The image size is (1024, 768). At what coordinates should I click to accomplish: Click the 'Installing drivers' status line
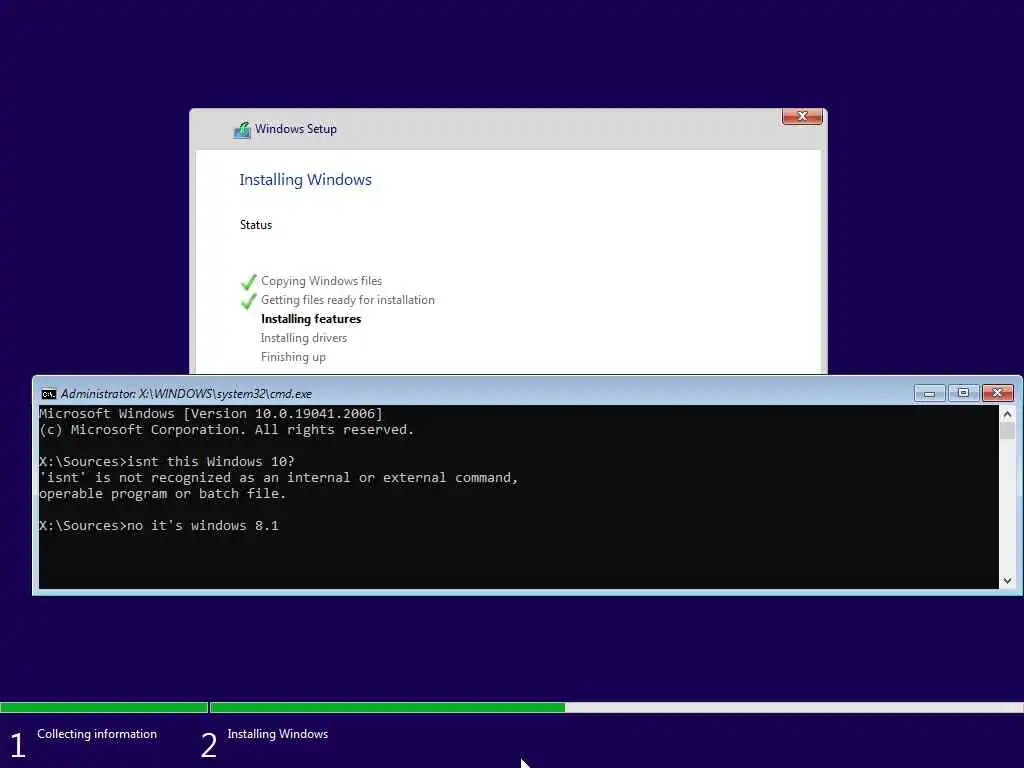304,338
